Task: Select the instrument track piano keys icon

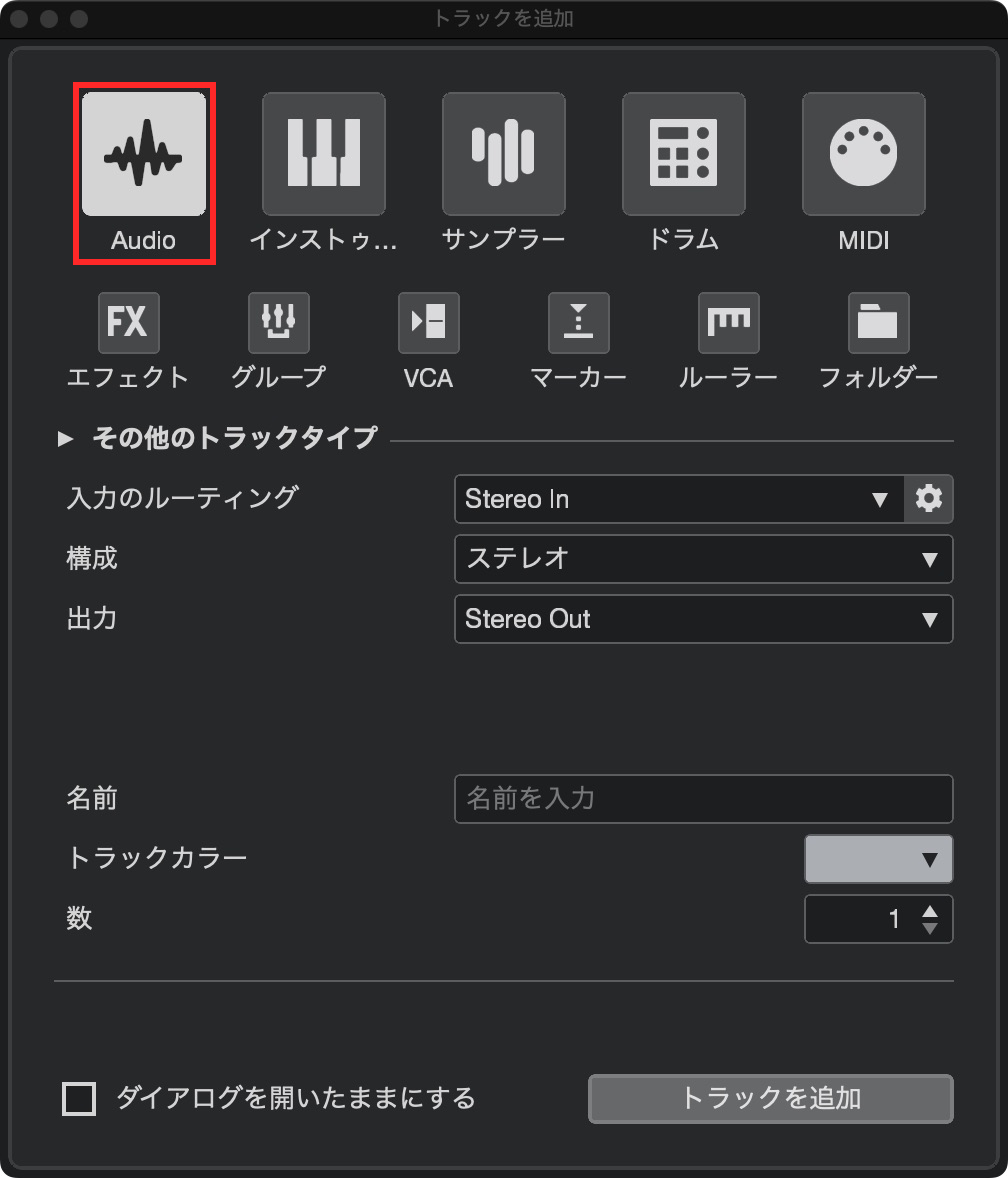Action: pos(324,154)
